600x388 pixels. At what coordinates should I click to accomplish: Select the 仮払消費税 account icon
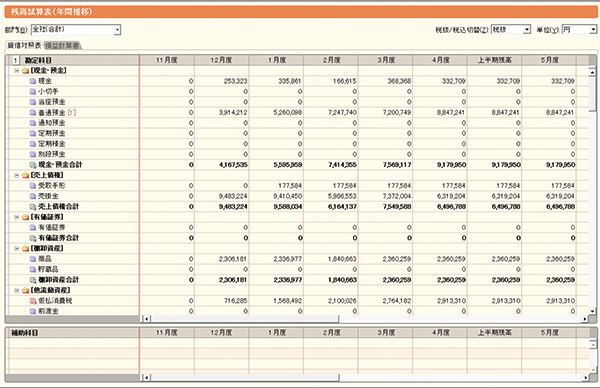[x=33, y=301]
